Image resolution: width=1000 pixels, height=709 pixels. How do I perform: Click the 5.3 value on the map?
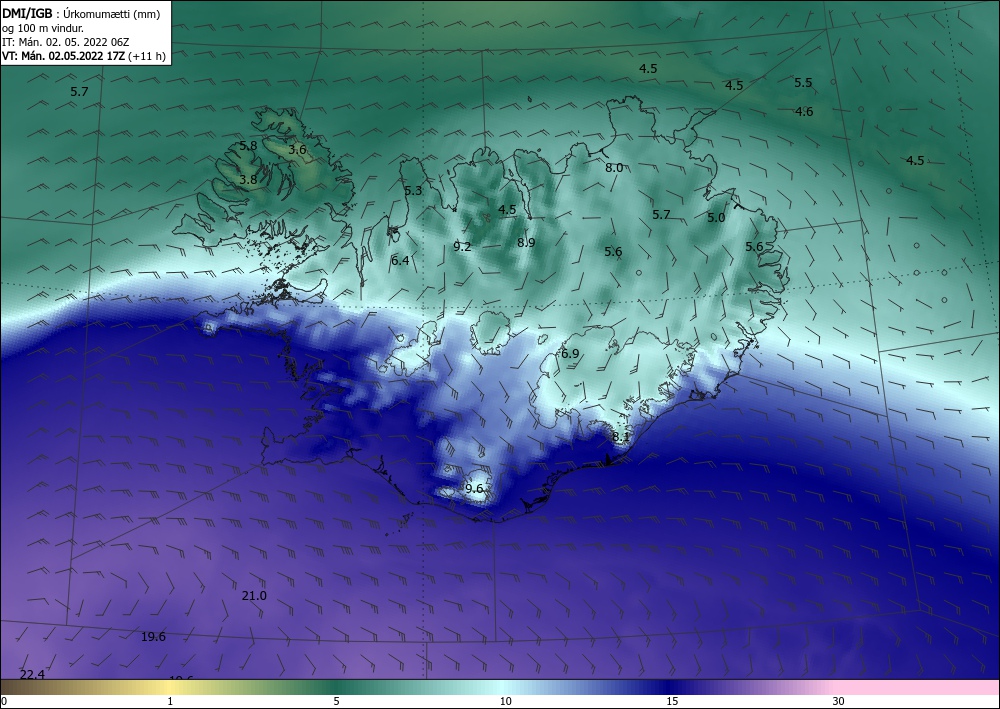(413, 190)
